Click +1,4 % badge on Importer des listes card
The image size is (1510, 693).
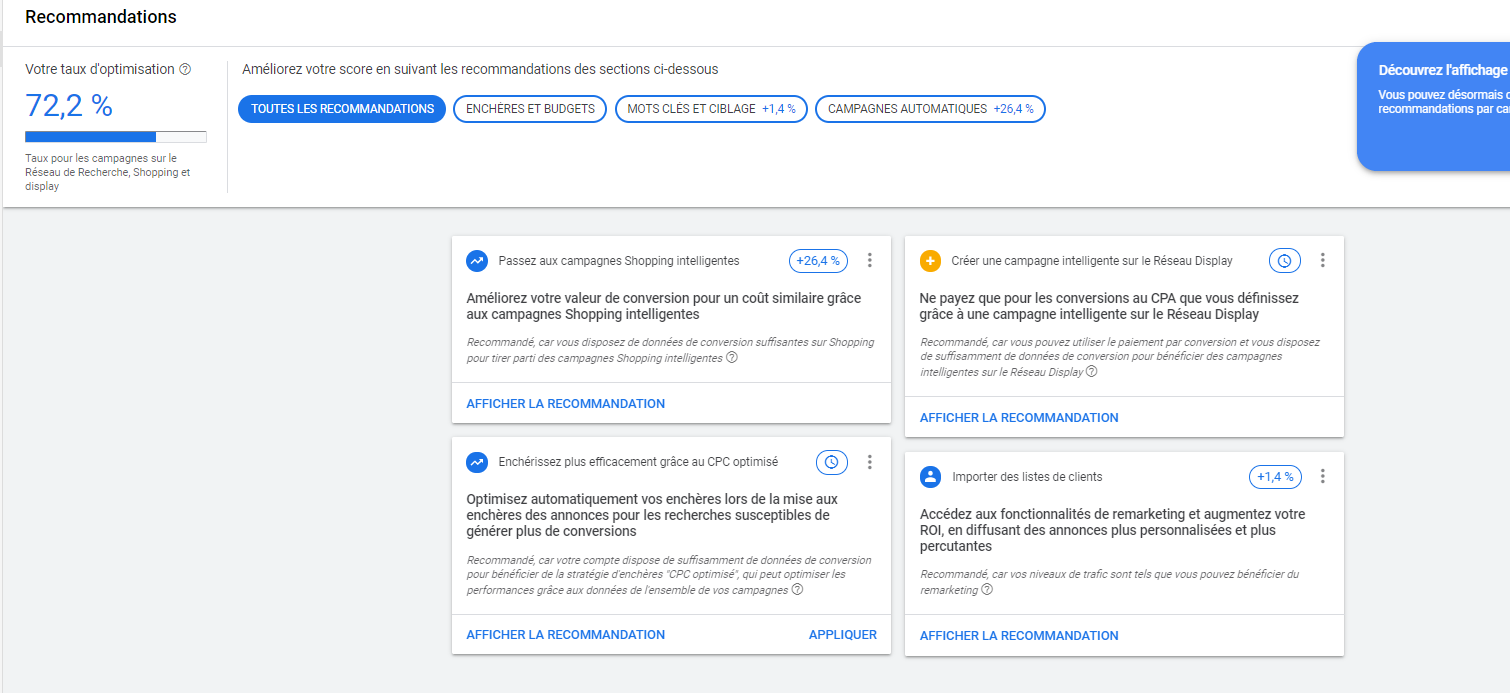coord(1275,477)
